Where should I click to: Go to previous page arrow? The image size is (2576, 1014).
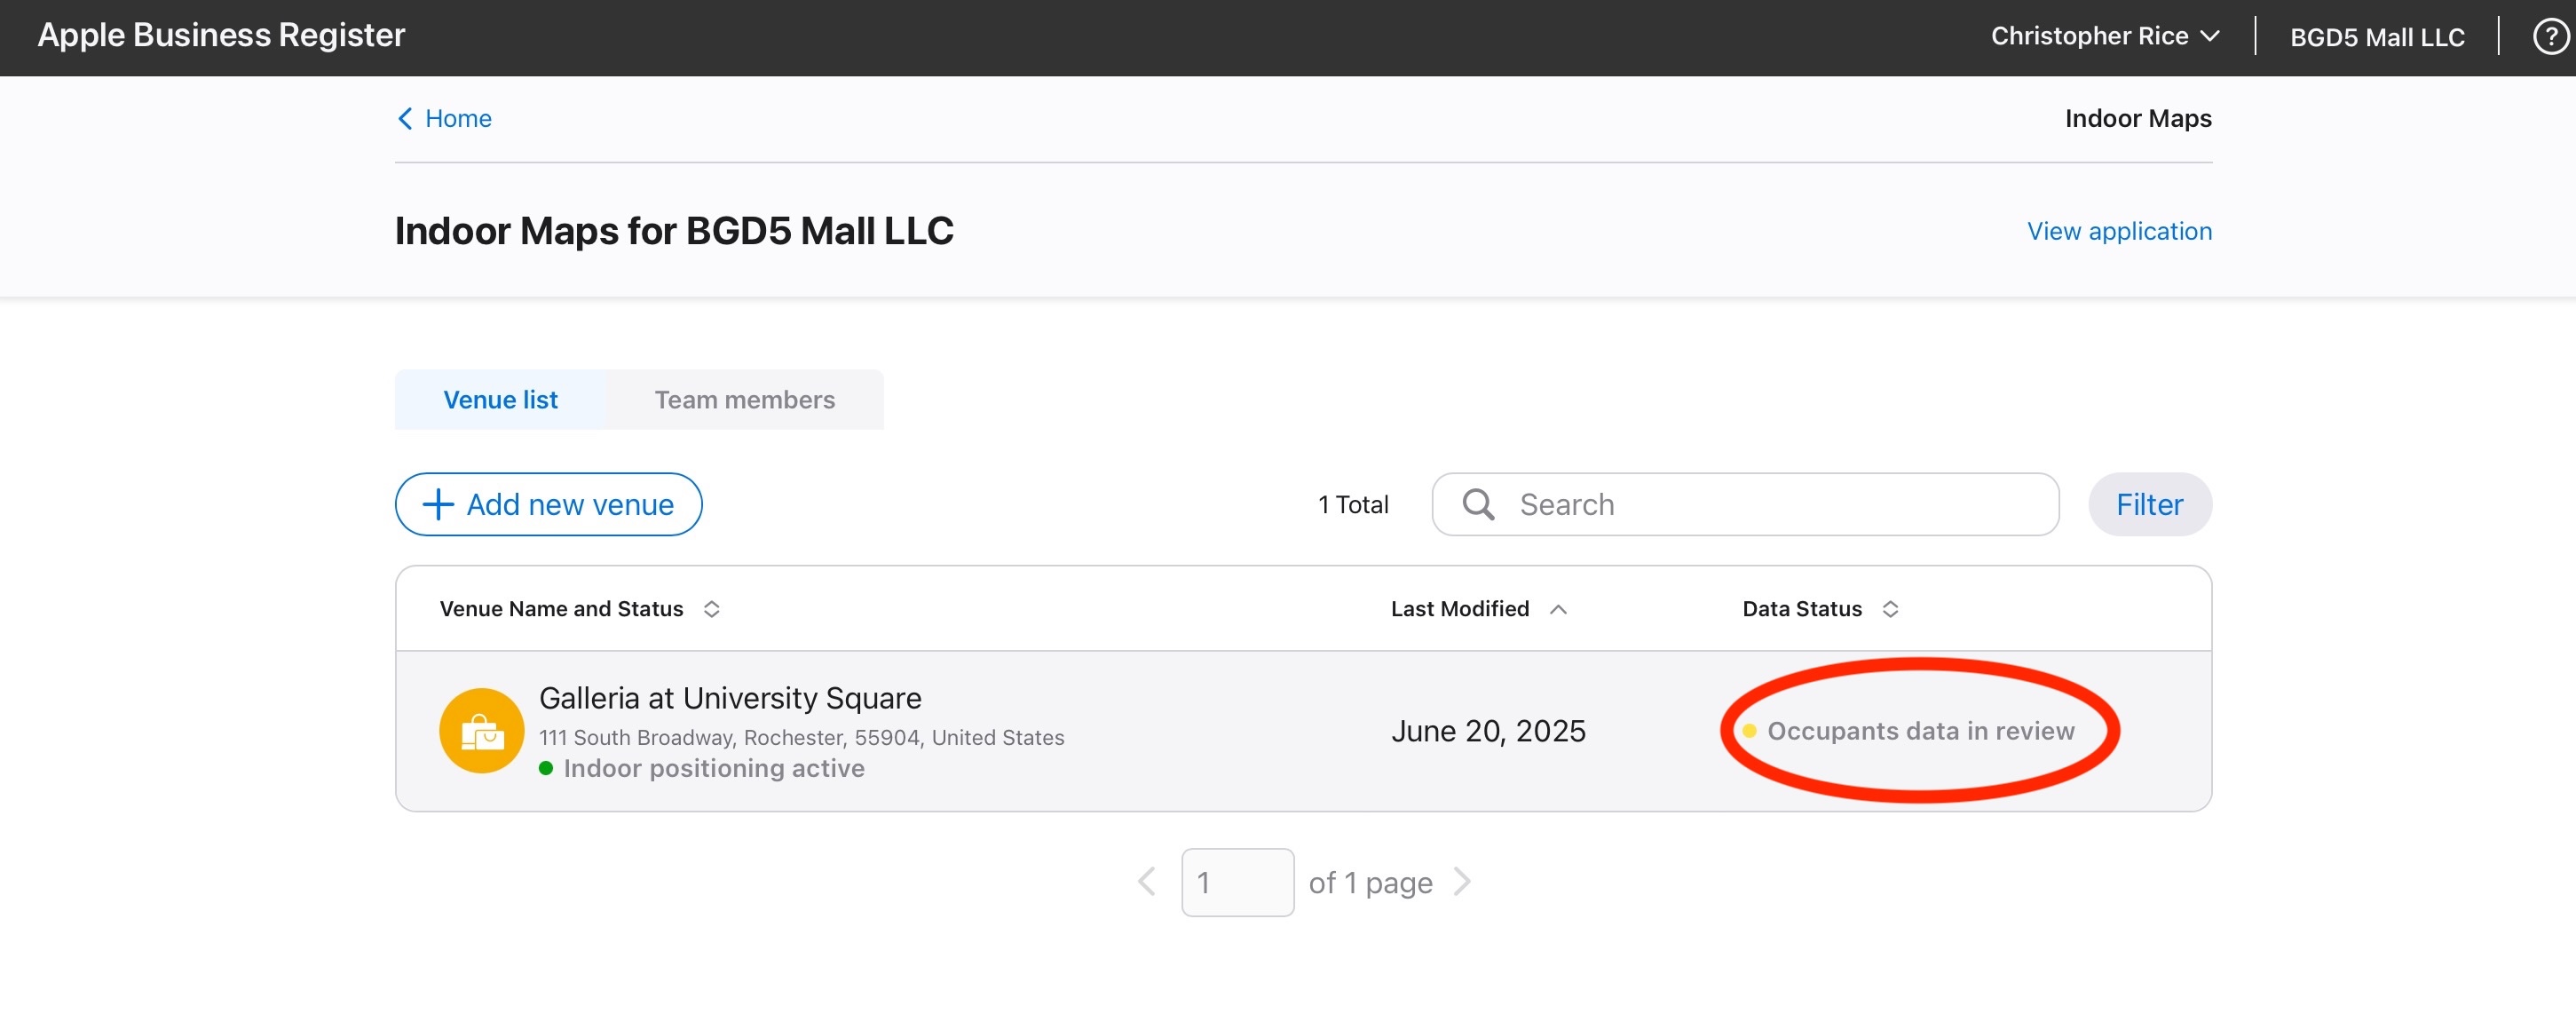(x=1147, y=882)
